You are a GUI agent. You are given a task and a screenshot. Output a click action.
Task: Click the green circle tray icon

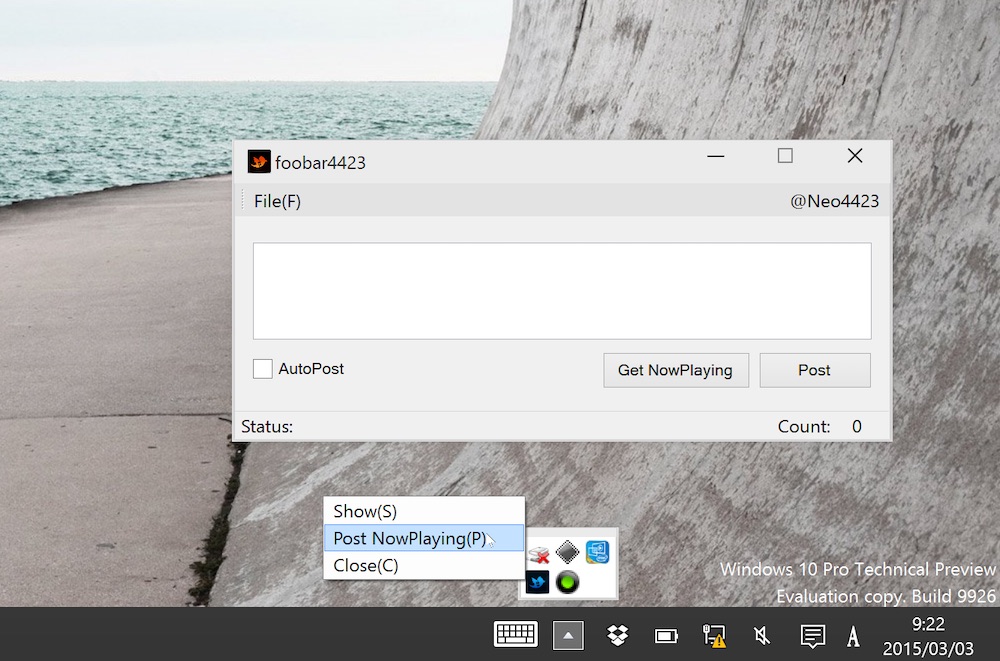pyautogui.click(x=568, y=581)
